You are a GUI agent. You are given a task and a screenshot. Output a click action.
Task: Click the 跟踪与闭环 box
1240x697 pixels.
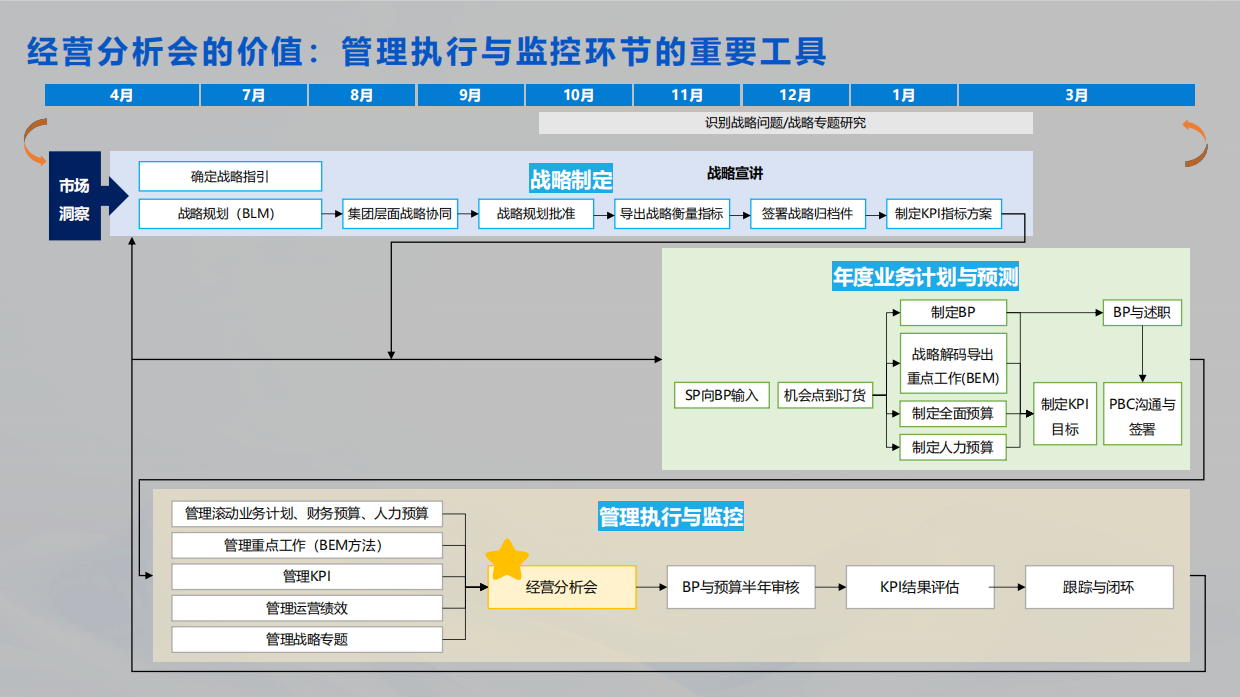coord(1099,587)
